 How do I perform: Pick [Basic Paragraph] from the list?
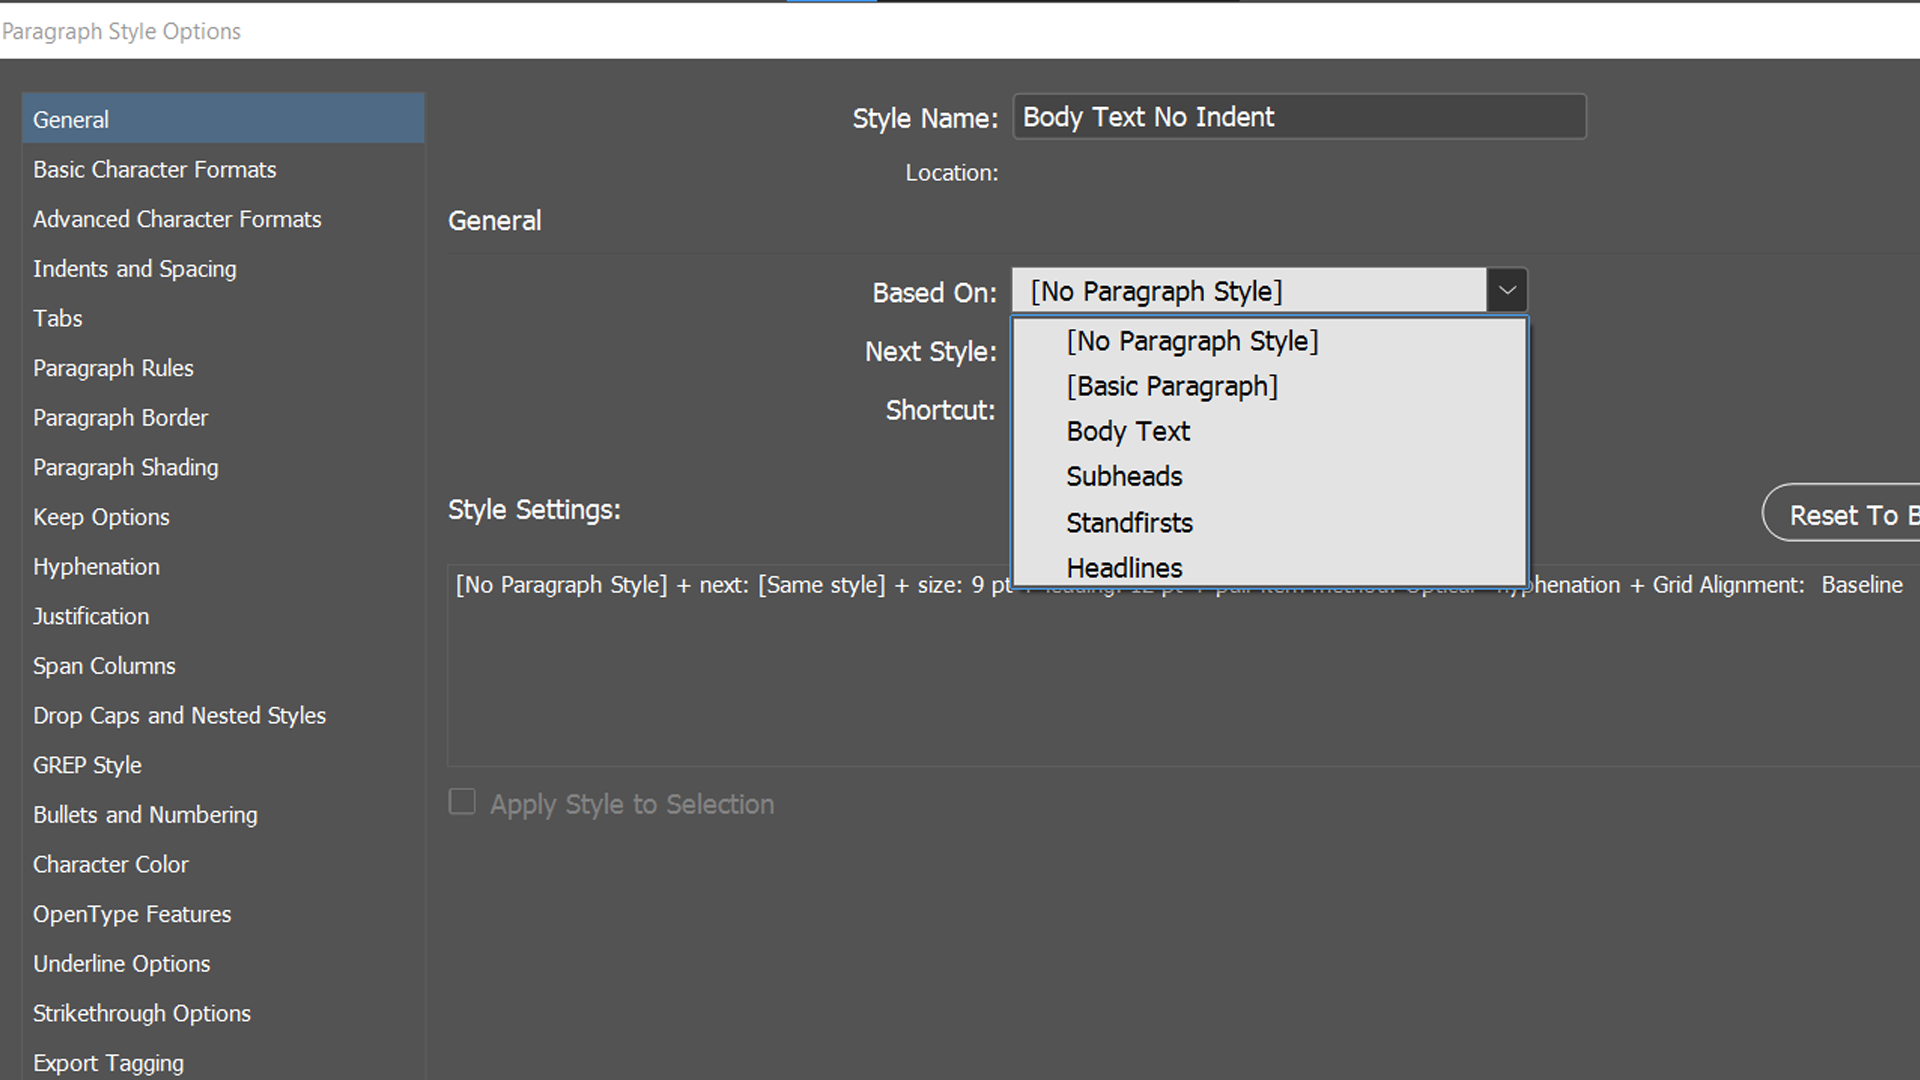[1171, 387]
